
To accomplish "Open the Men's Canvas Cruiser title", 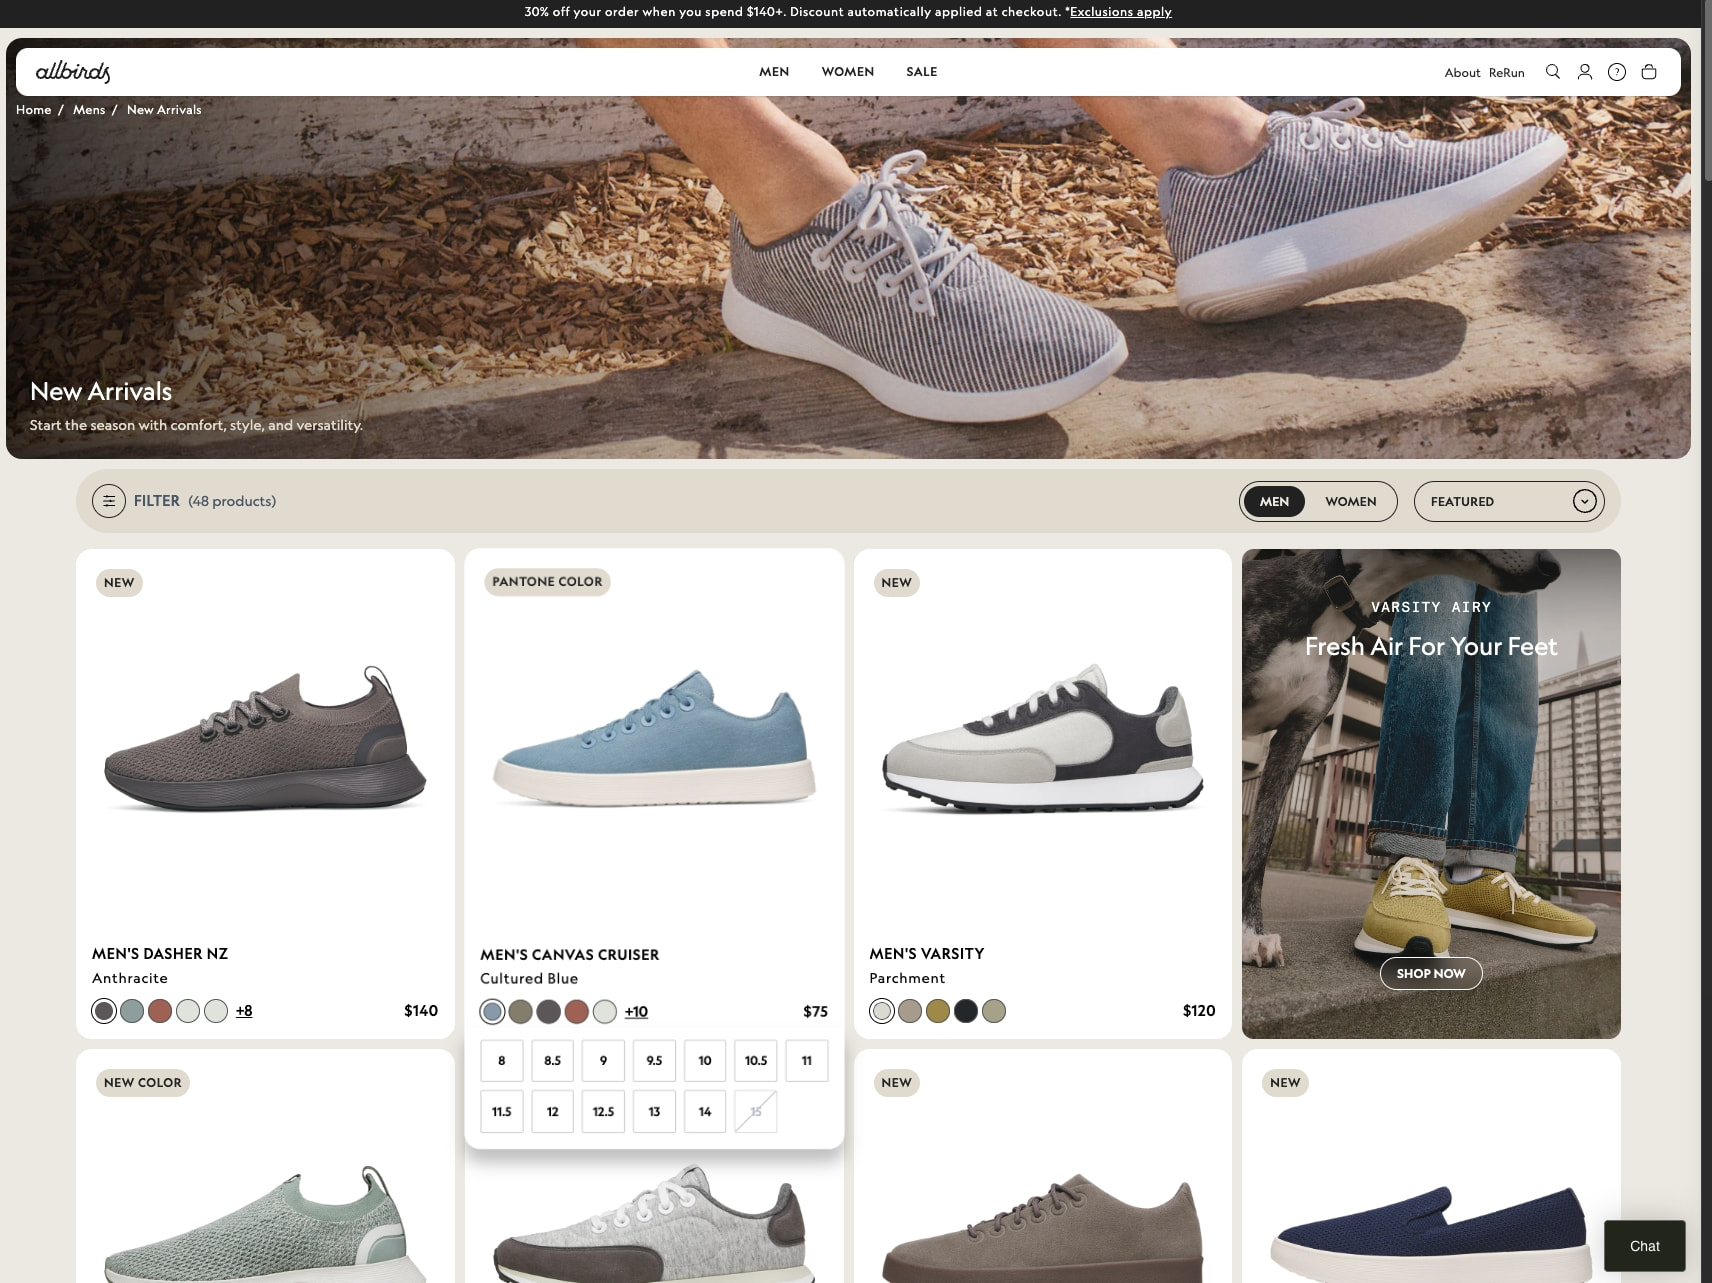I will [570, 955].
